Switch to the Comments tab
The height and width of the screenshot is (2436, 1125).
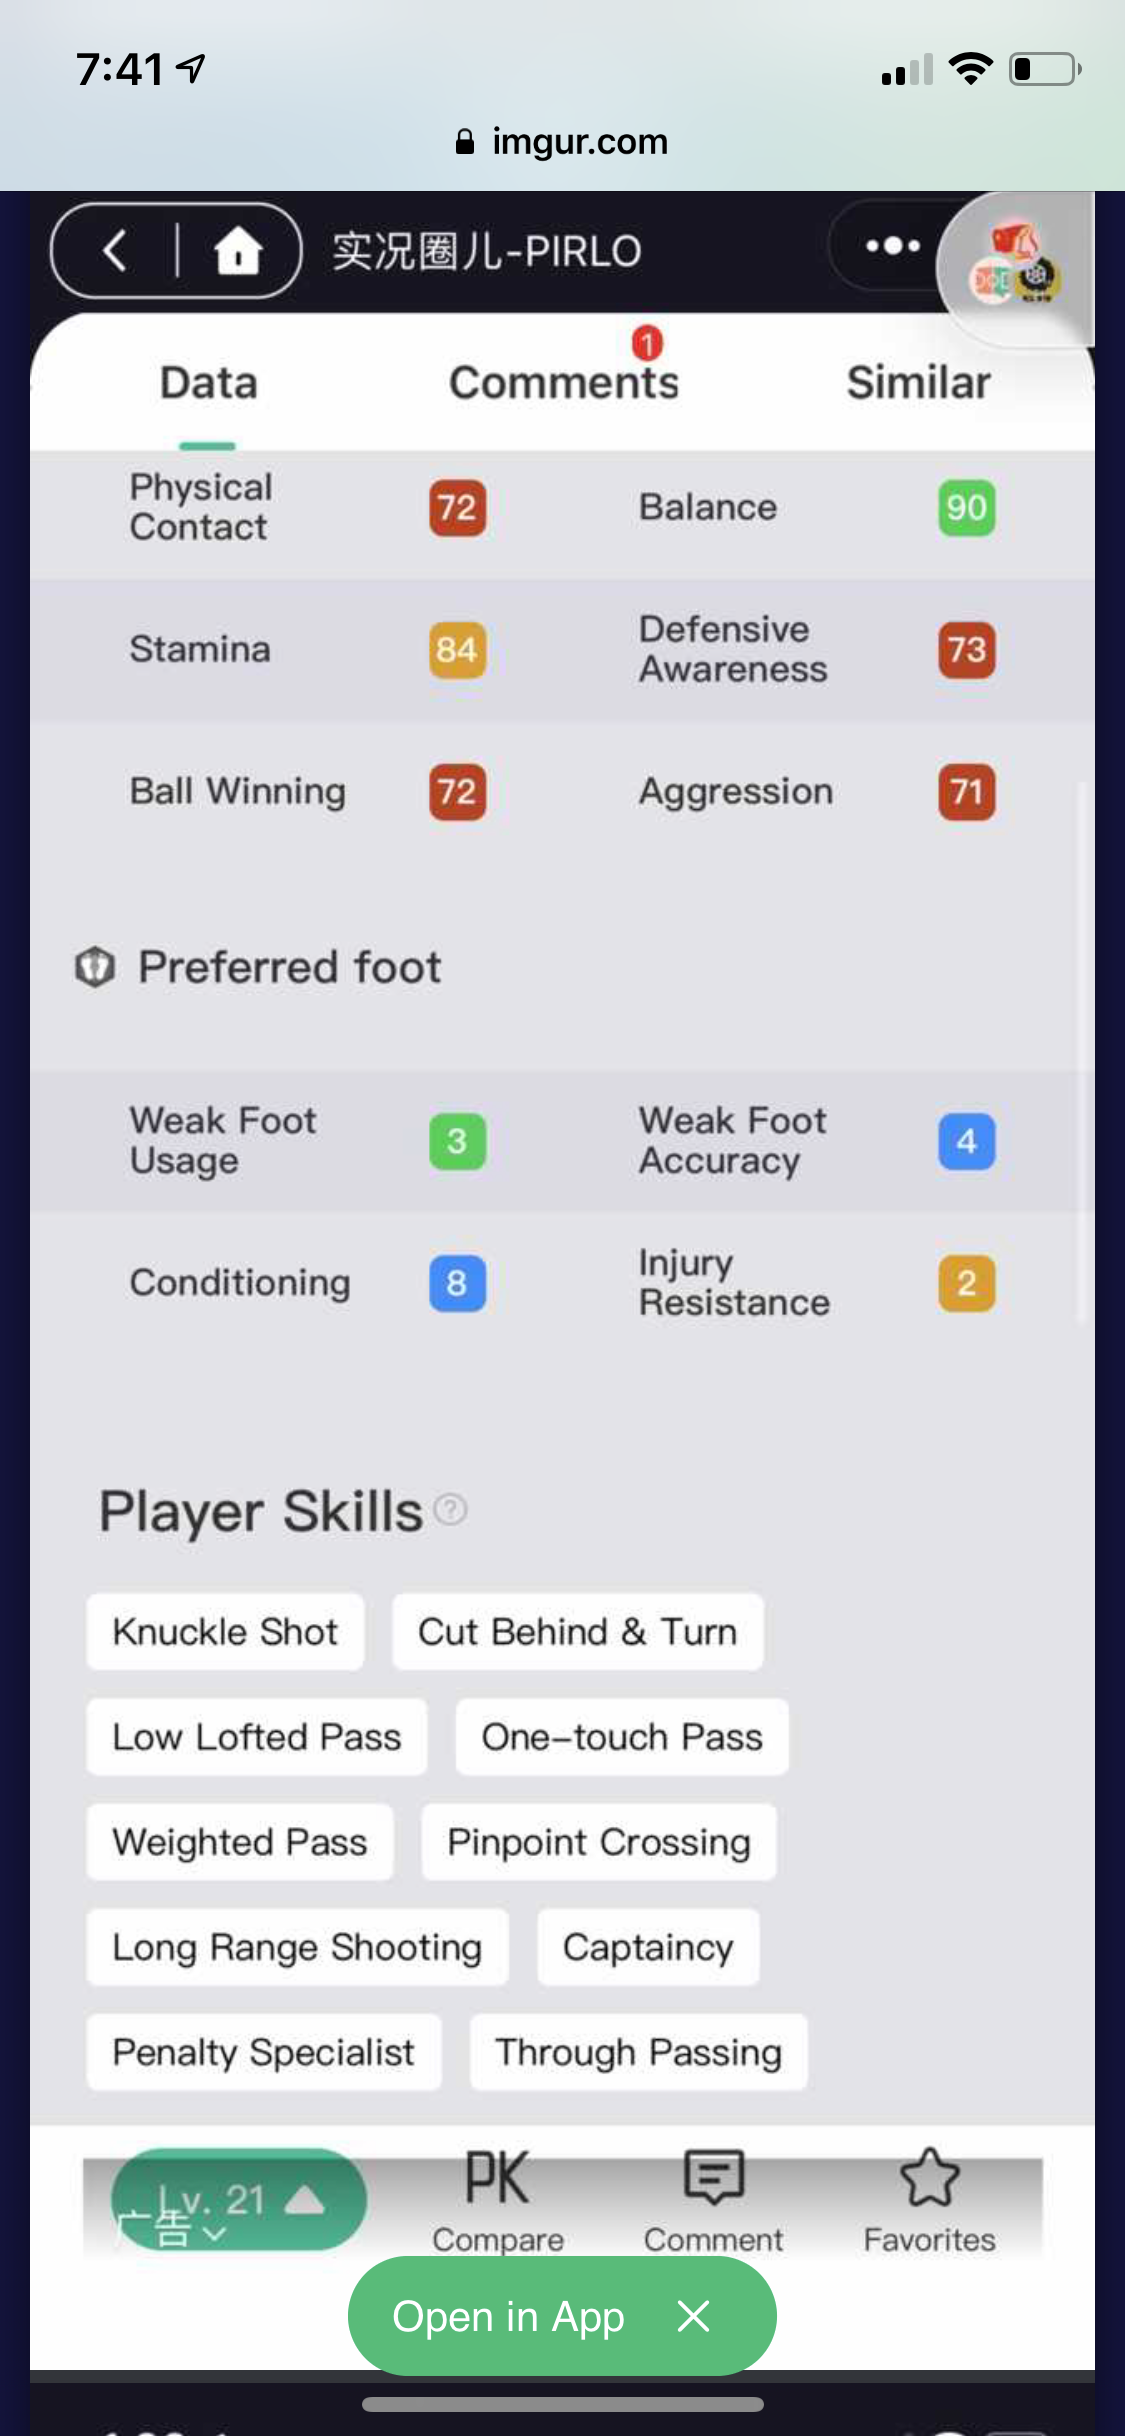pyautogui.click(x=564, y=383)
